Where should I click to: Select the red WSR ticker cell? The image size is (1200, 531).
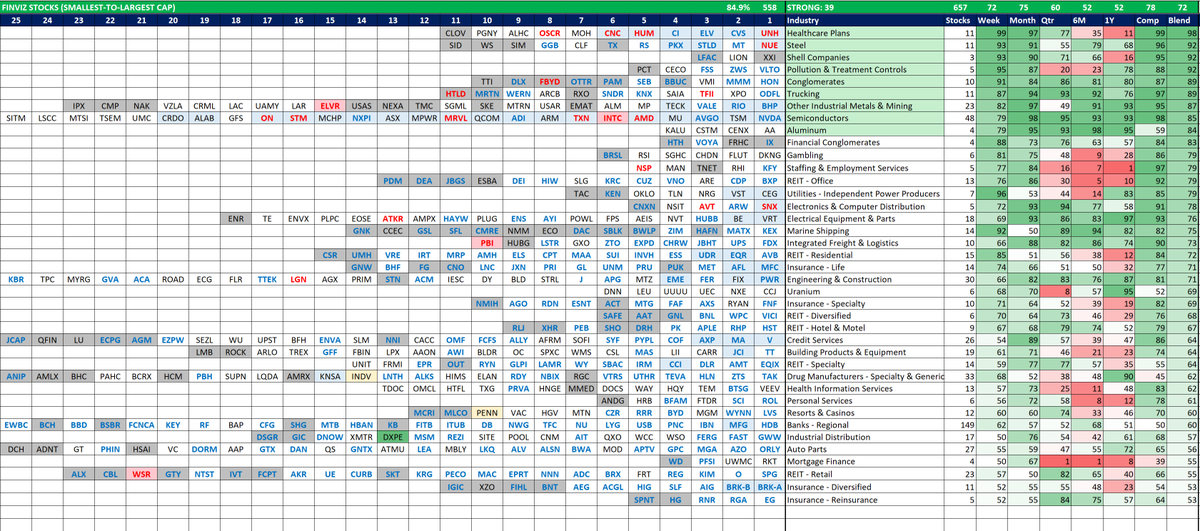click(x=142, y=474)
